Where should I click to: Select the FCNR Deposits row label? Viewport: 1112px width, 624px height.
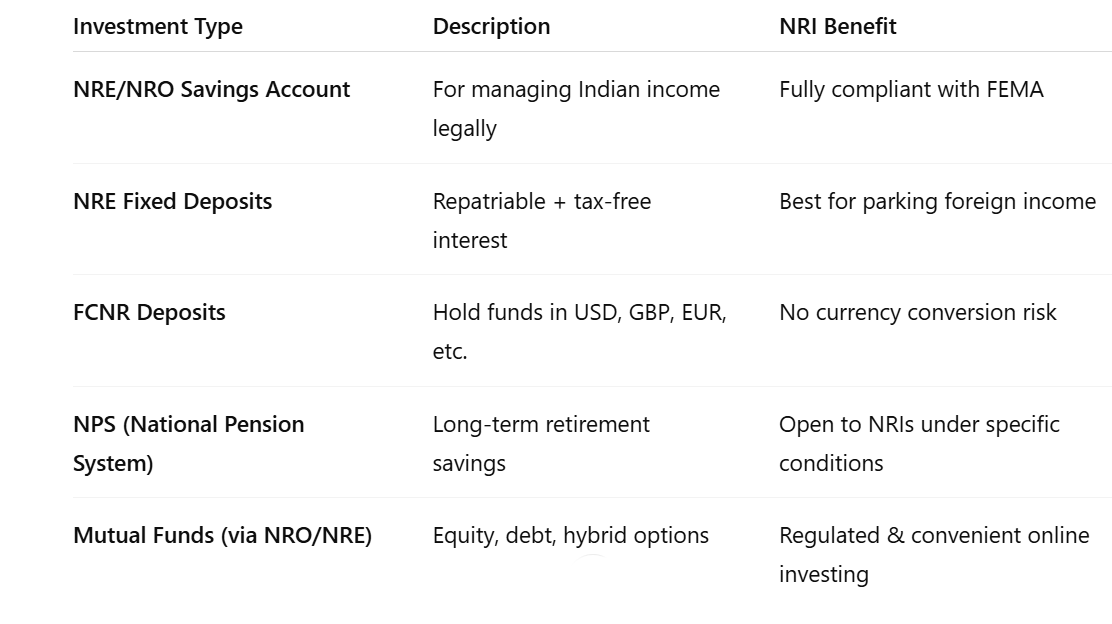[x=149, y=313]
